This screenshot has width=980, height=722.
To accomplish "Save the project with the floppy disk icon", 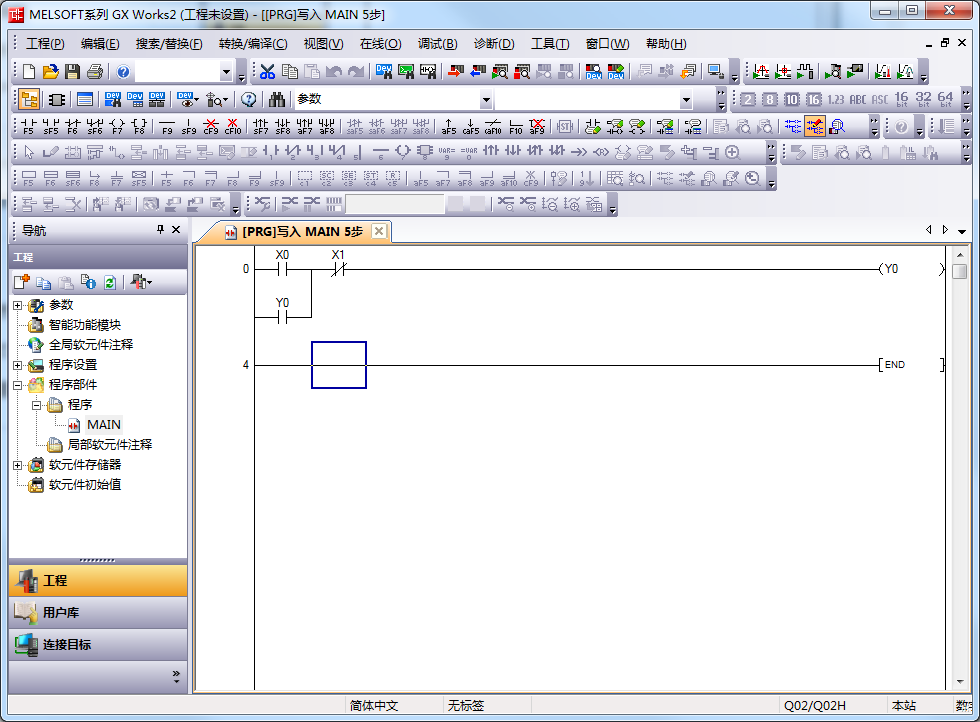I will (72, 72).
